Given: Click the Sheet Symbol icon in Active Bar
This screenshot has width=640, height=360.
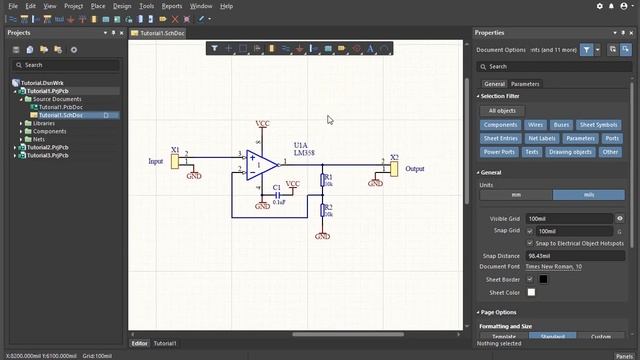Looking at the screenshot, I should click(x=328, y=49).
